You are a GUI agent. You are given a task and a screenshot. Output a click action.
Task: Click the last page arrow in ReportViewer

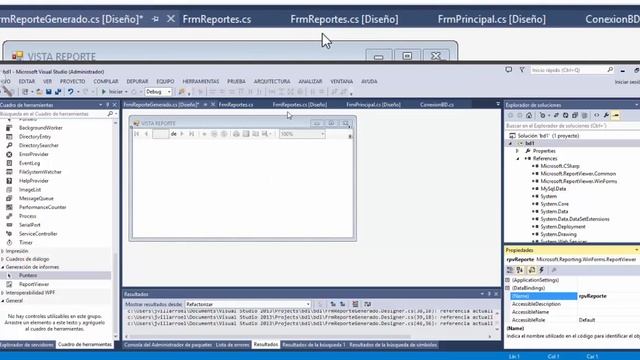(x=191, y=134)
